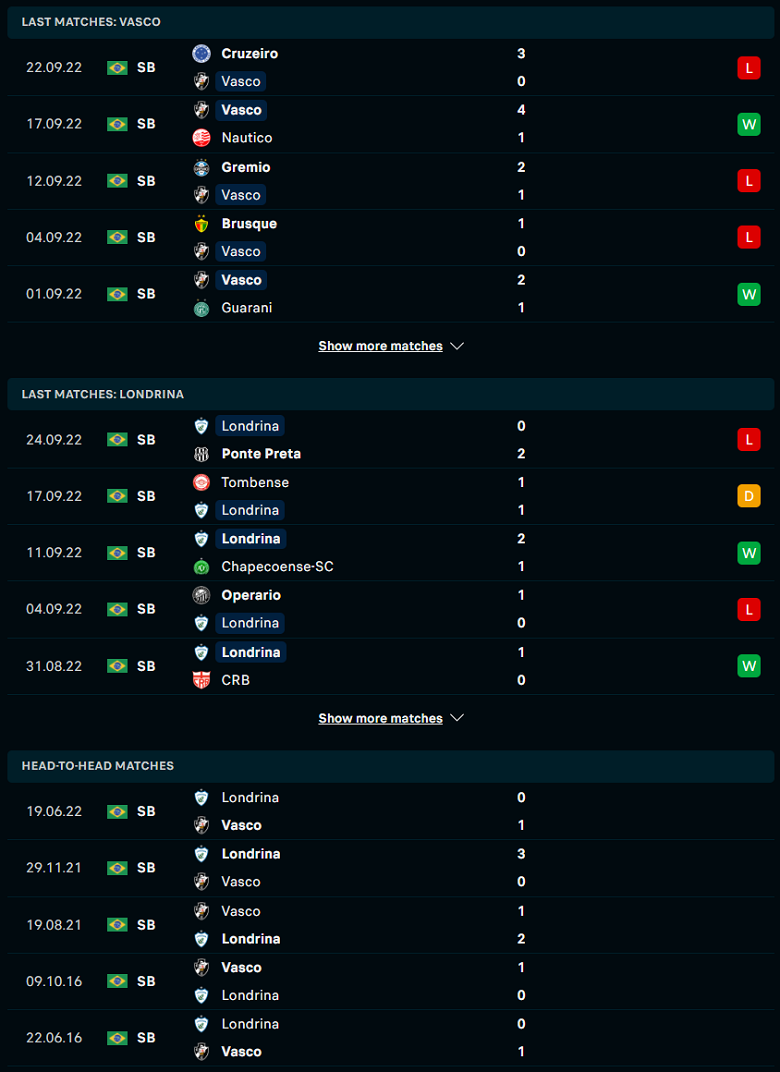Viewport: 780px width, 1072px height.
Task: Click the Operario club crest icon
Action: click(201, 595)
